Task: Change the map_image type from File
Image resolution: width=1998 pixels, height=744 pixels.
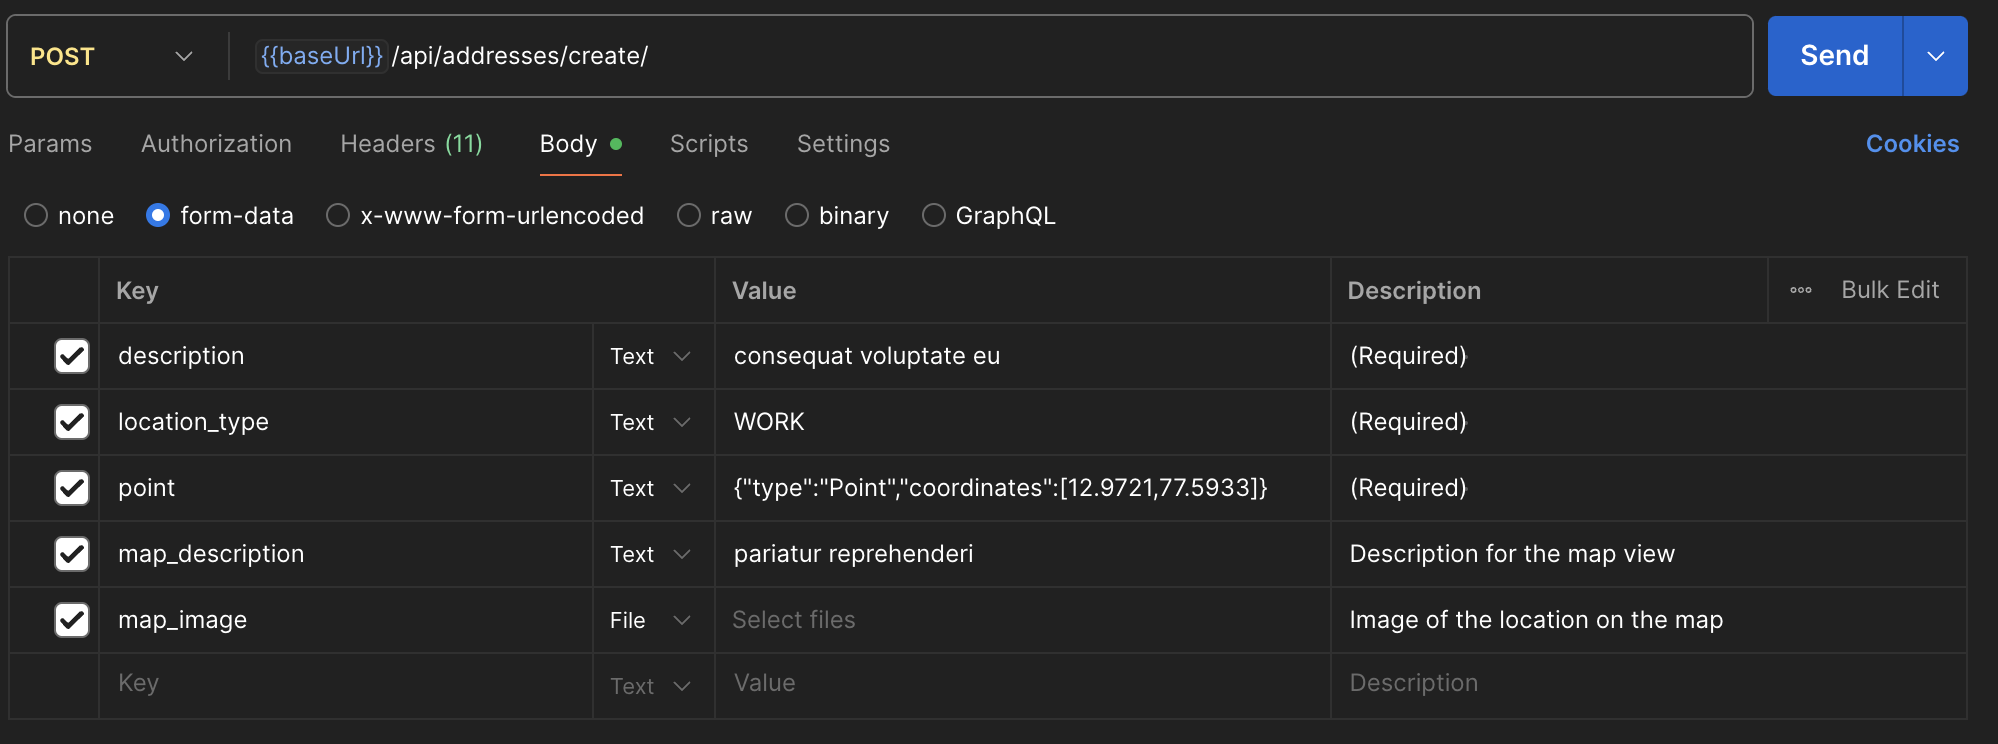Action: click(651, 620)
